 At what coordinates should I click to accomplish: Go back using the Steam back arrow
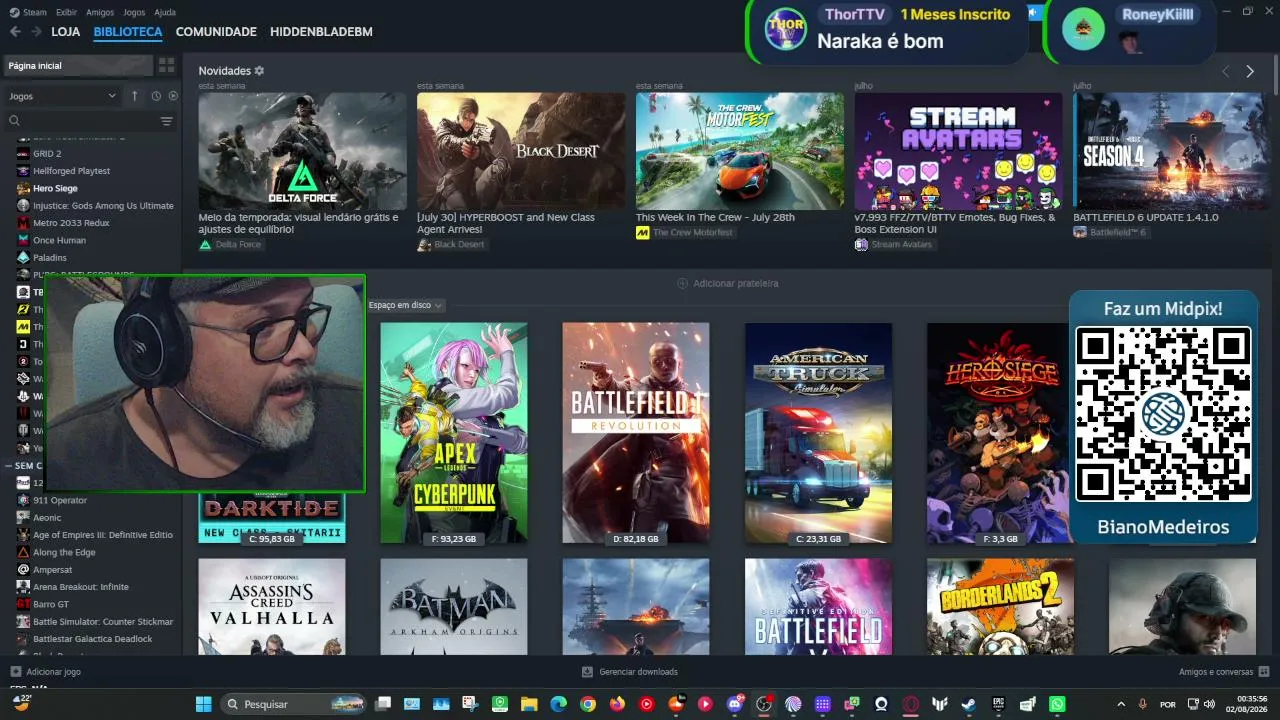[x=15, y=32]
